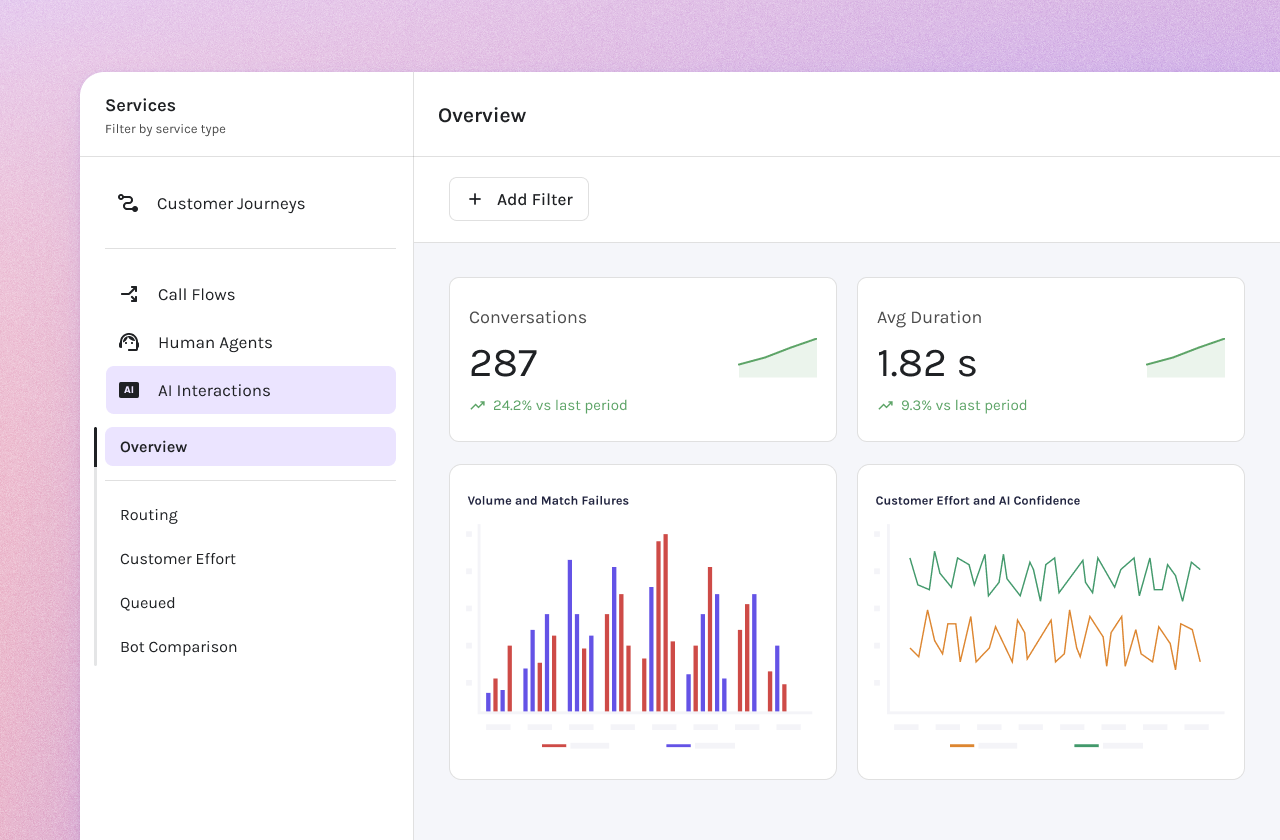The width and height of the screenshot is (1280, 840).
Task: Click the Services heading
Action: [140, 105]
